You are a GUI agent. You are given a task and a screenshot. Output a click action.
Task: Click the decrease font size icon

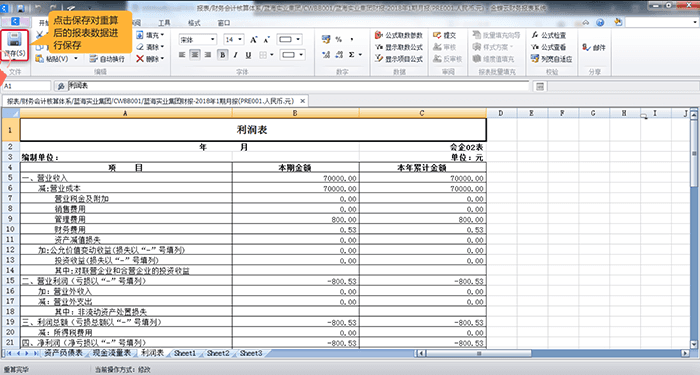267,40
